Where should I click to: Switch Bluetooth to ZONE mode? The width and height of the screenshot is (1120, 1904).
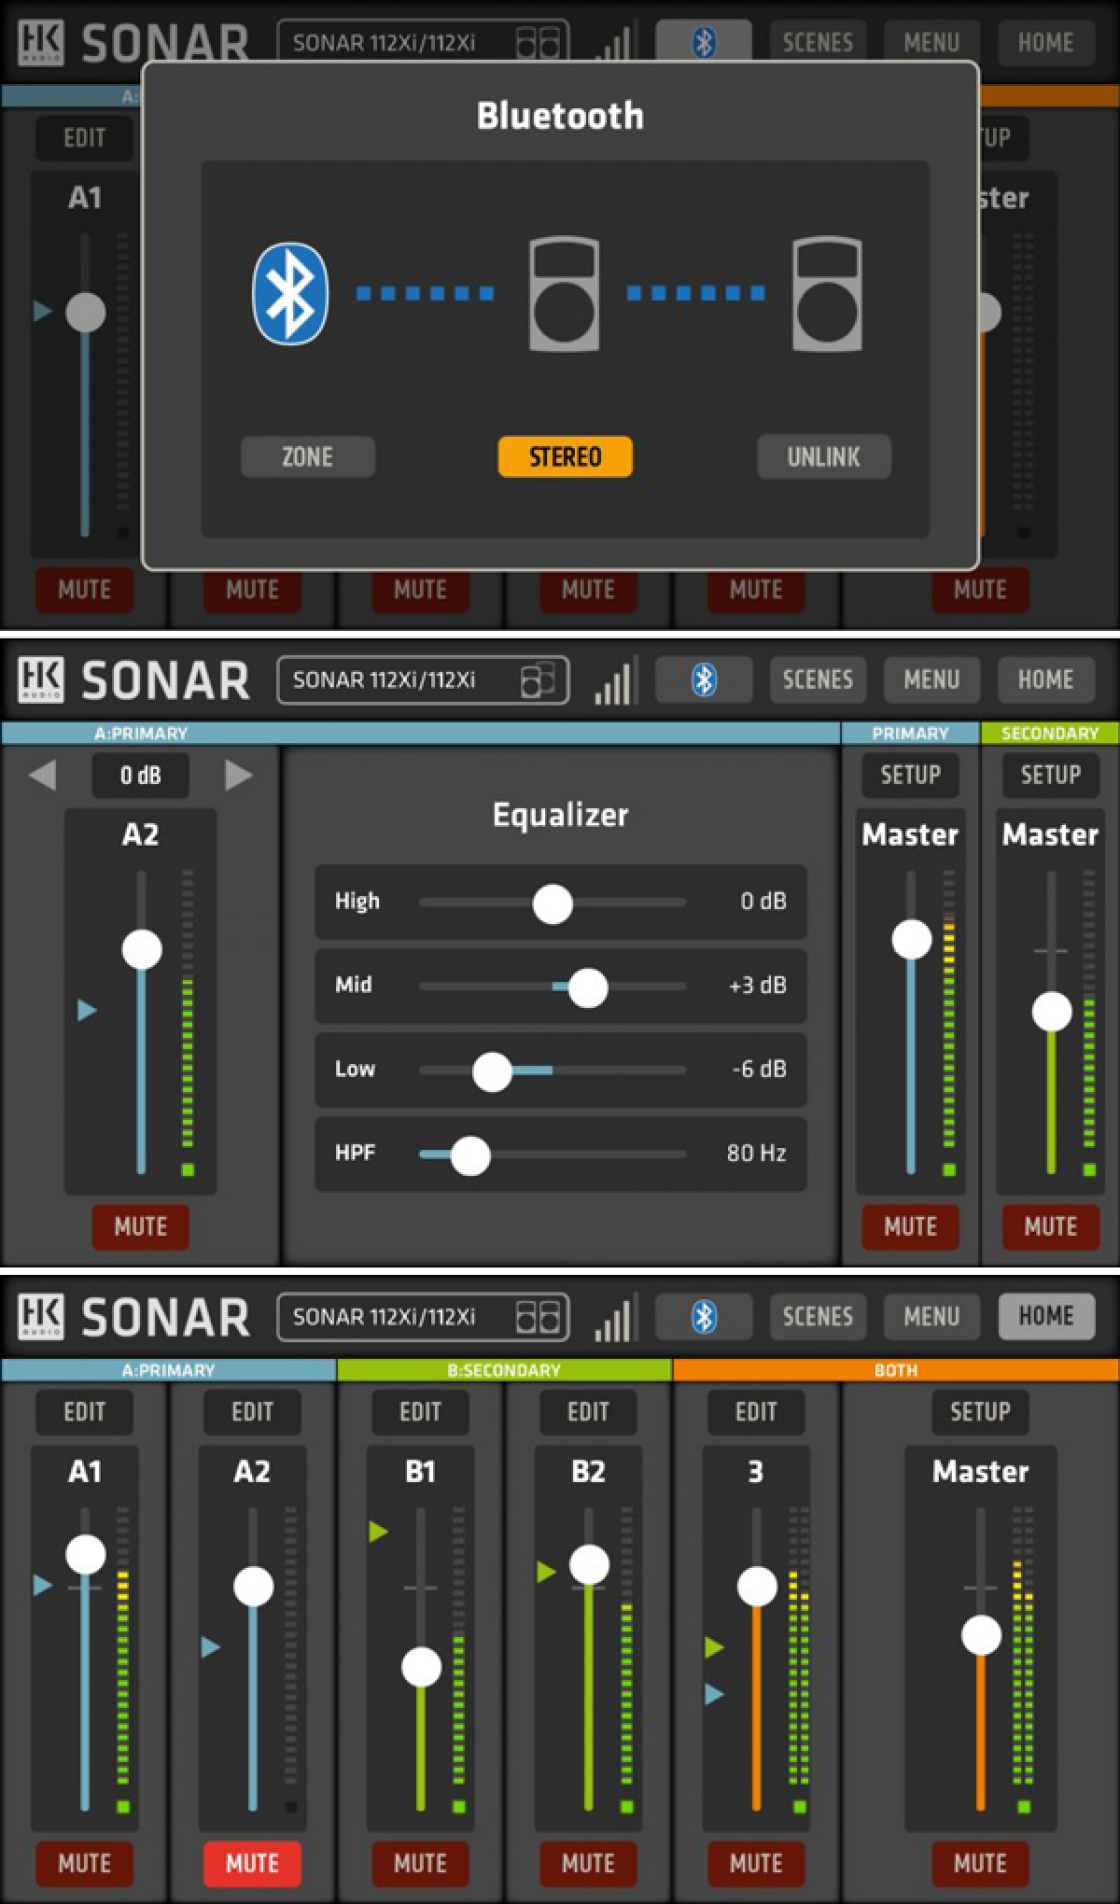click(x=308, y=457)
